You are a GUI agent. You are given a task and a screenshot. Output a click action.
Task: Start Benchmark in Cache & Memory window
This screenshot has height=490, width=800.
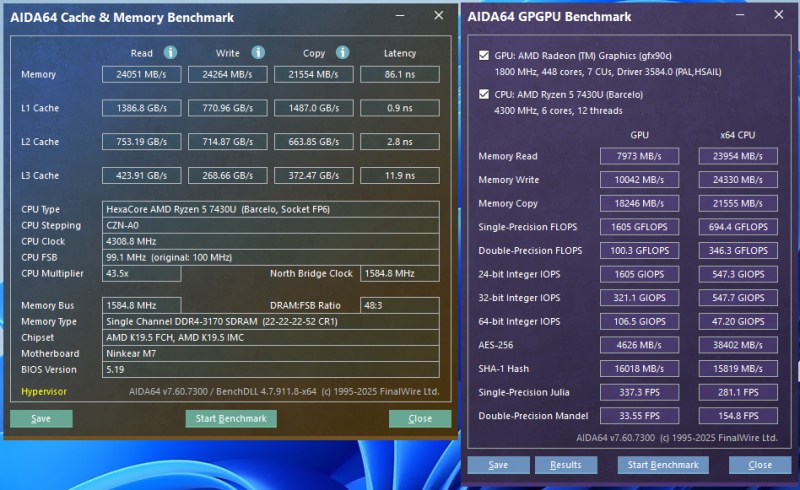231,419
